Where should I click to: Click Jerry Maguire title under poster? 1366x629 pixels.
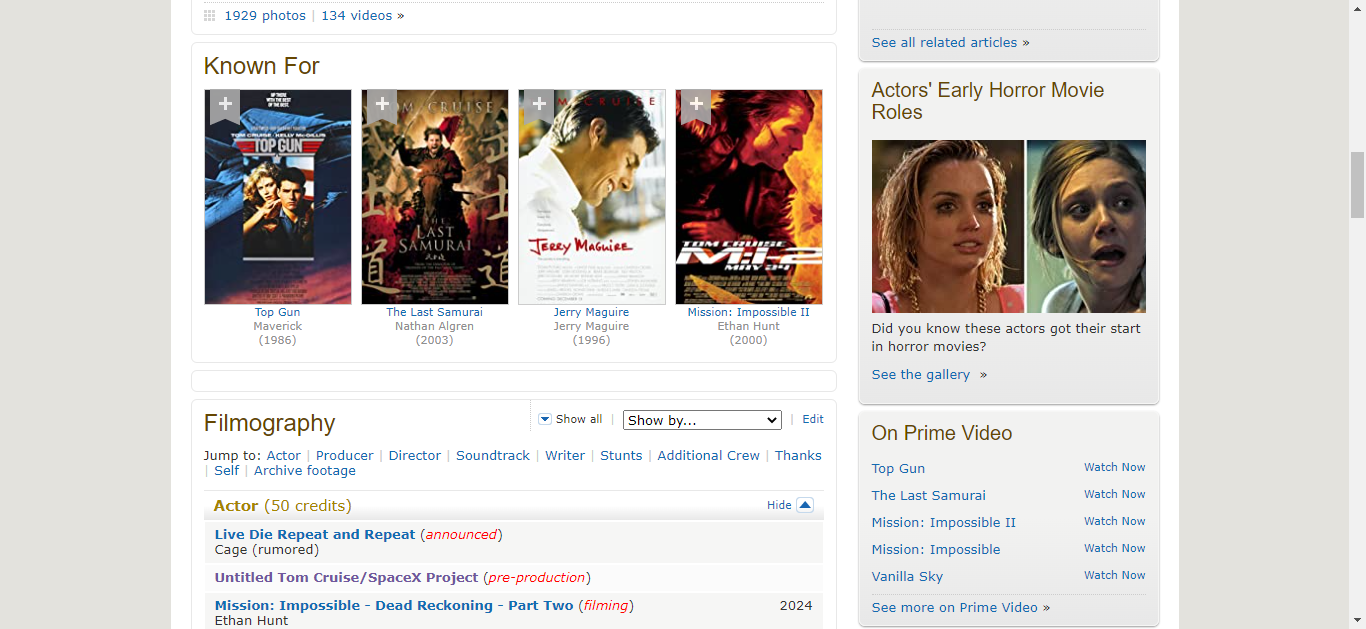click(x=591, y=312)
